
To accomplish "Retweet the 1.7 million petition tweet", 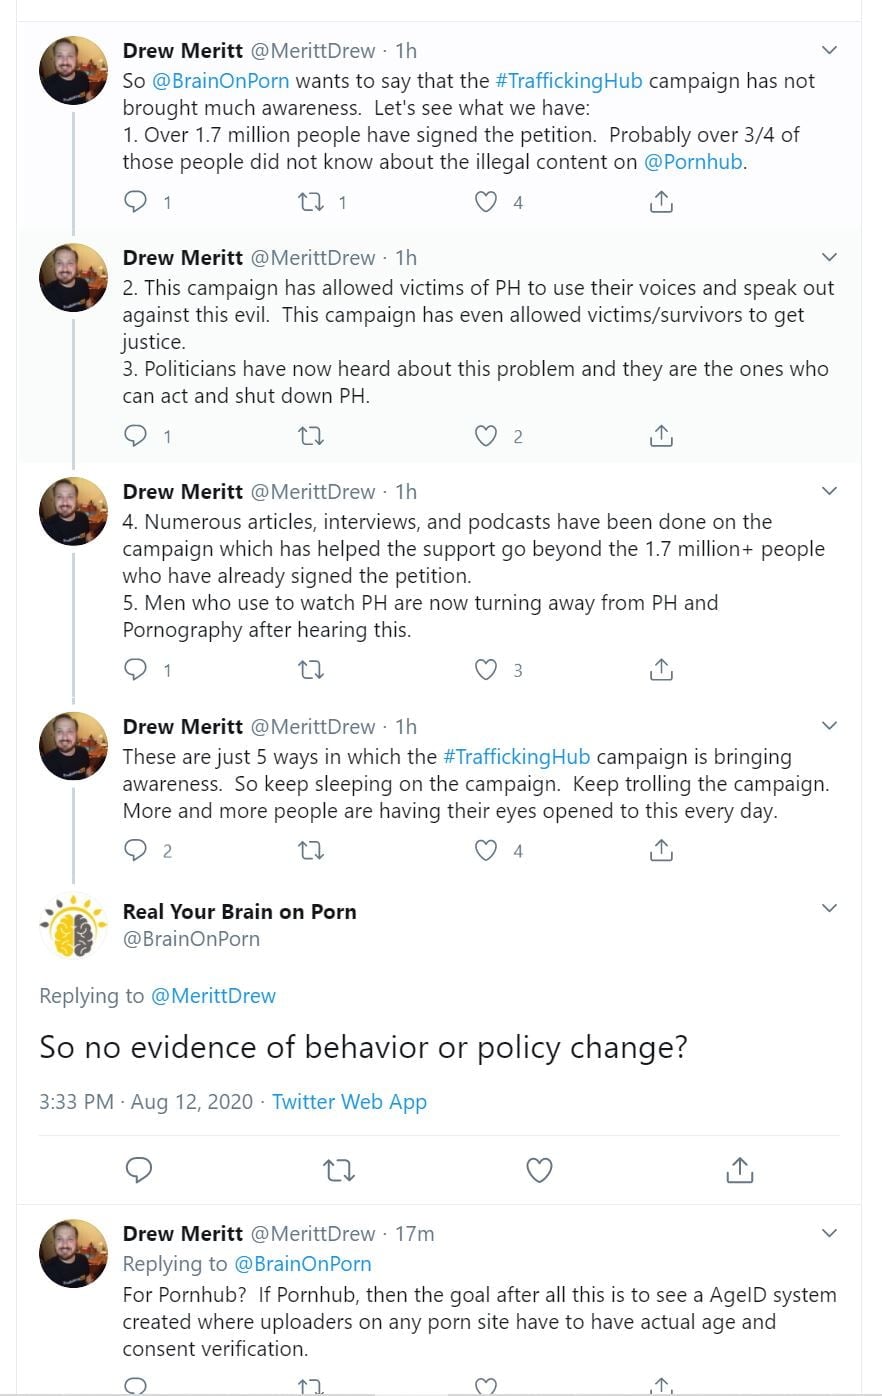I will pos(311,202).
